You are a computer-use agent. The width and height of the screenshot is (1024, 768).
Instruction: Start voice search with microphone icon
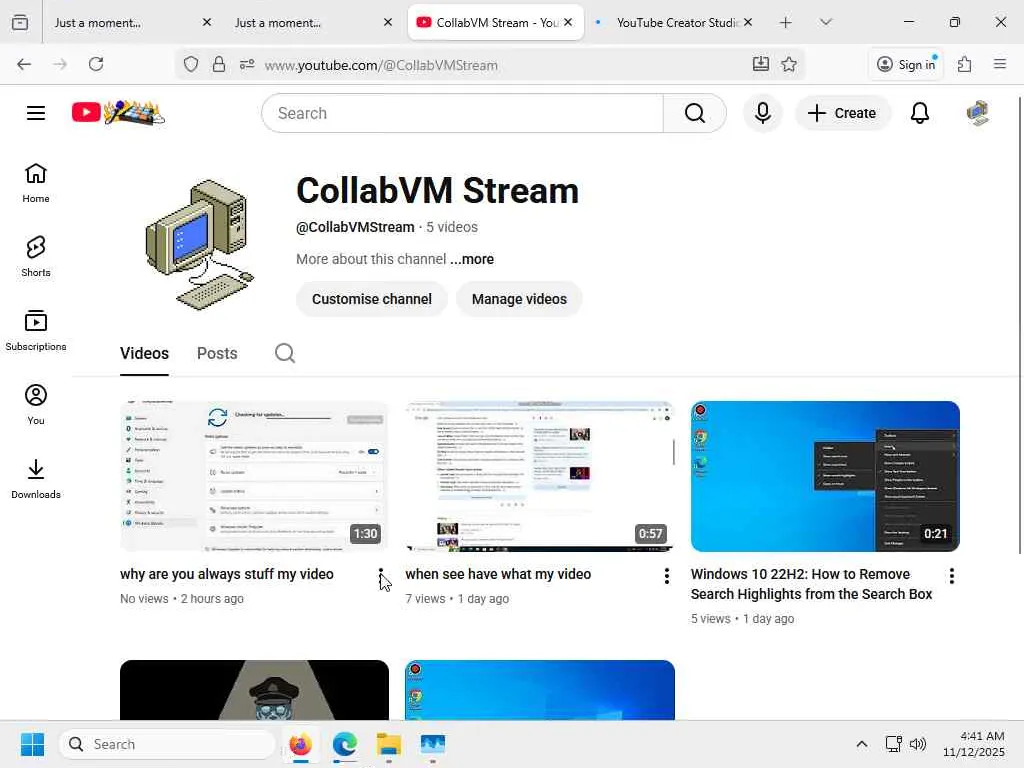pyautogui.click(x=762, y=113)
